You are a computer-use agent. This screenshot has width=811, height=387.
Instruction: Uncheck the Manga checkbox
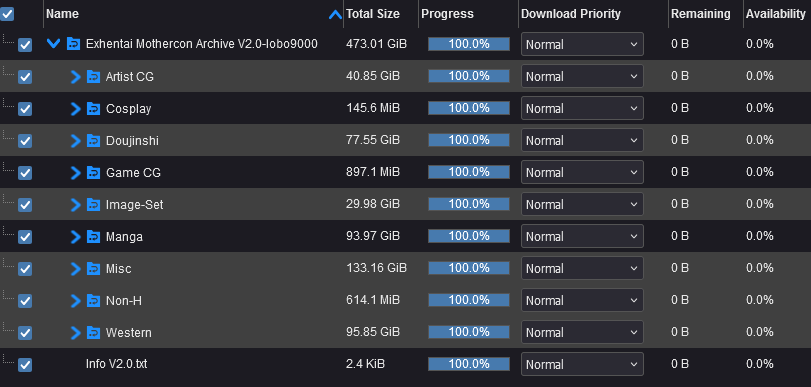point(25,237)
